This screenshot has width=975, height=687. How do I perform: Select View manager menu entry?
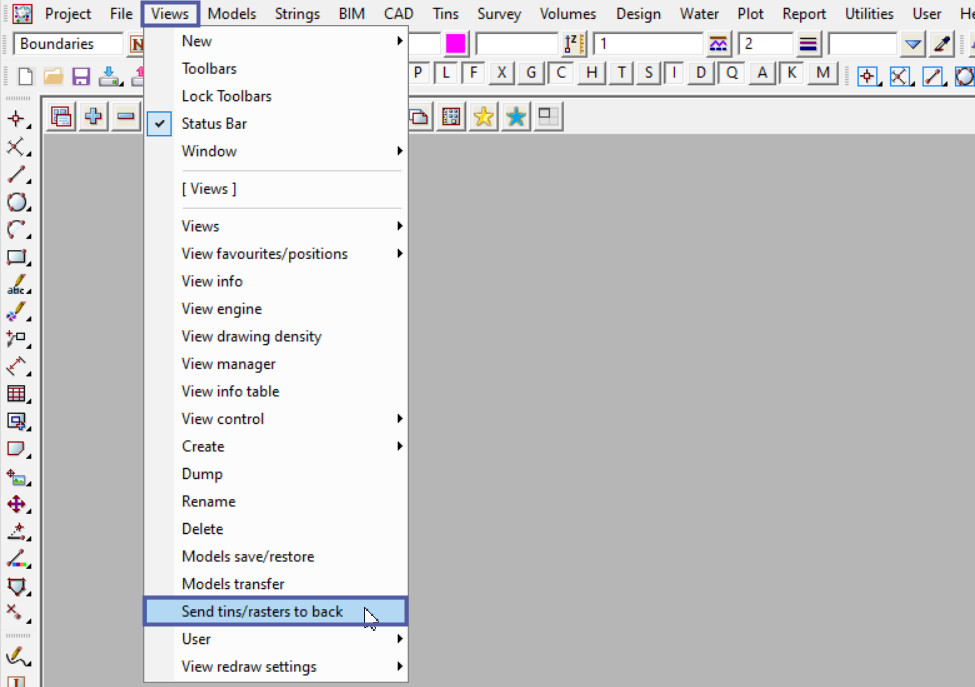(x=228, y=364)
